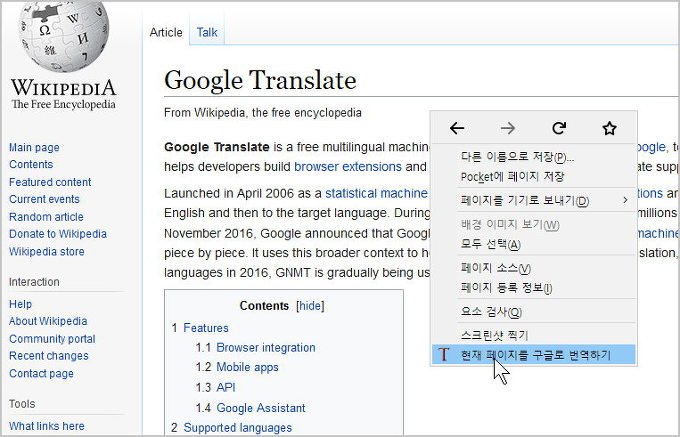Jump to Supported languages section

point(238,428)
